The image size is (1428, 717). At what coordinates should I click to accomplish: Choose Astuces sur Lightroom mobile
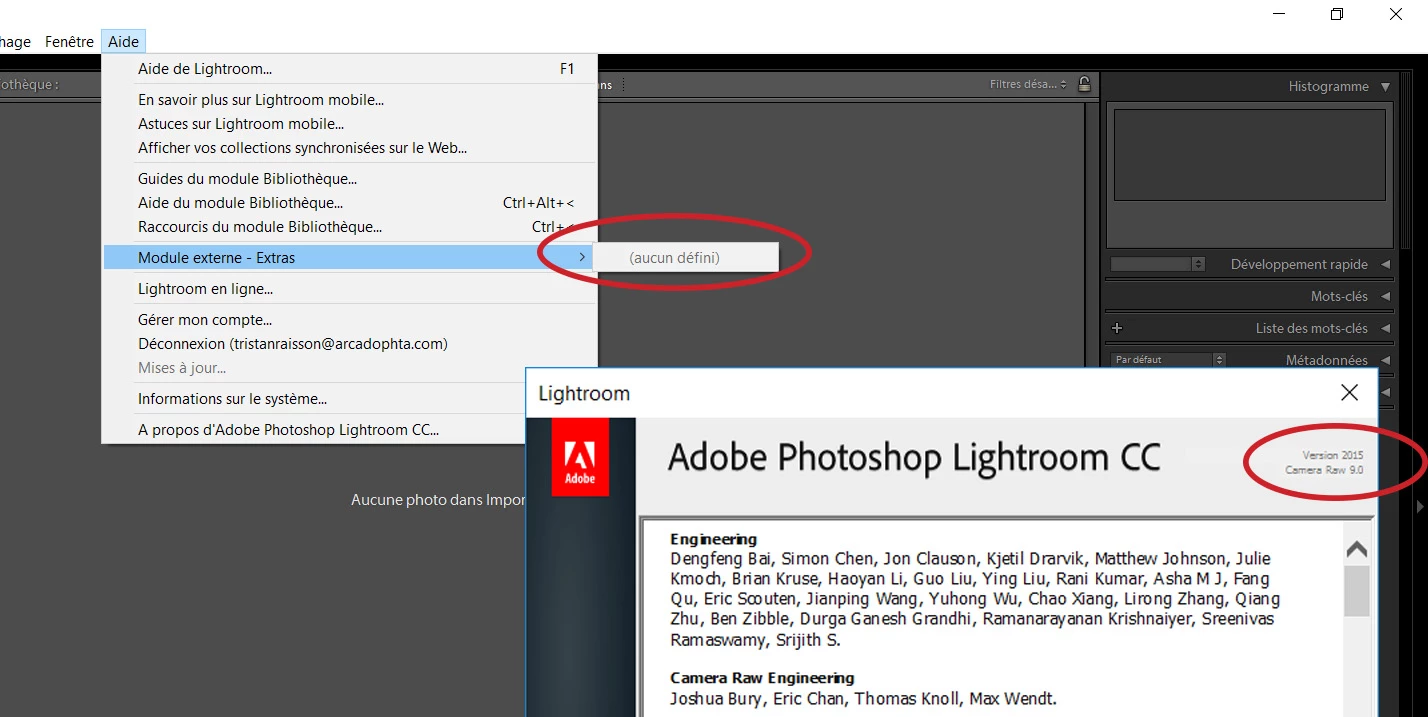(349, 124)
